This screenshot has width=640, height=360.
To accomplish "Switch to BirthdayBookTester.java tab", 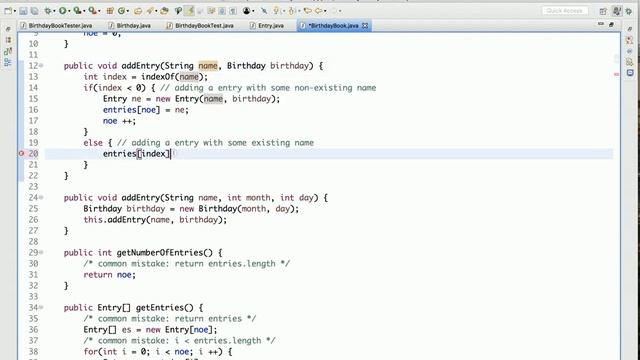I will click(56, 25).
